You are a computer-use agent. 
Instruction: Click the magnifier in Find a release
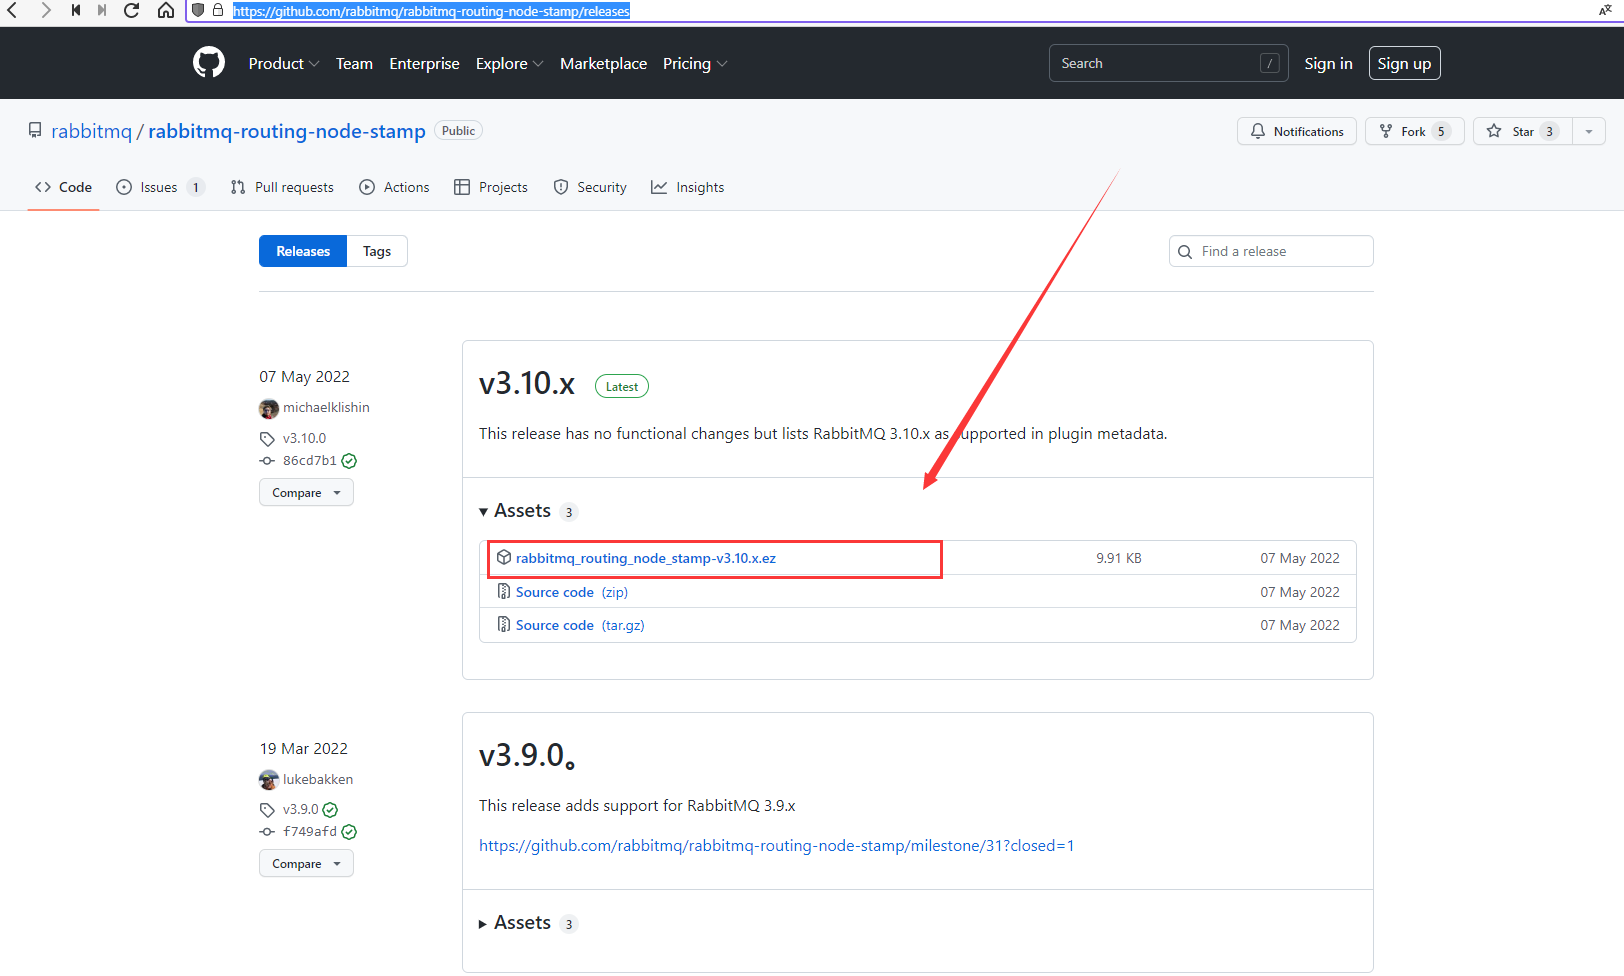pyautogui.click(x=1185, y=252)
